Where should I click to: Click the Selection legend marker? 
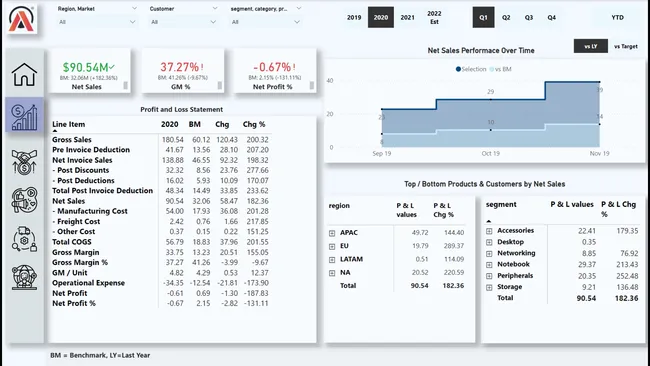[x=458, y=69]
